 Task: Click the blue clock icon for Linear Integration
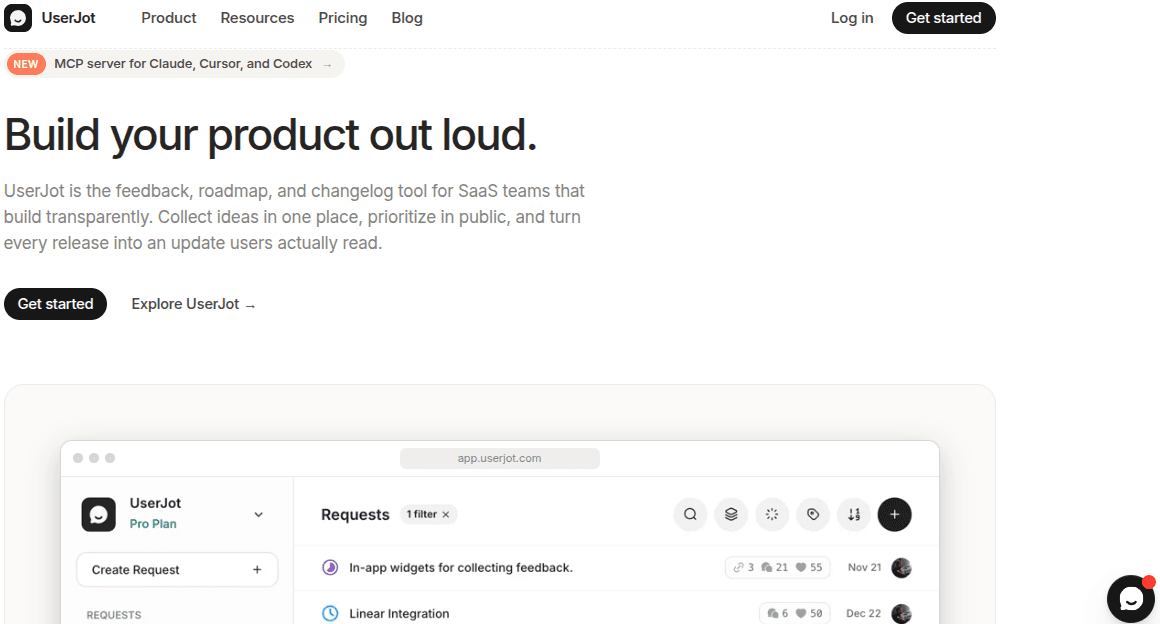pos(330,613)
